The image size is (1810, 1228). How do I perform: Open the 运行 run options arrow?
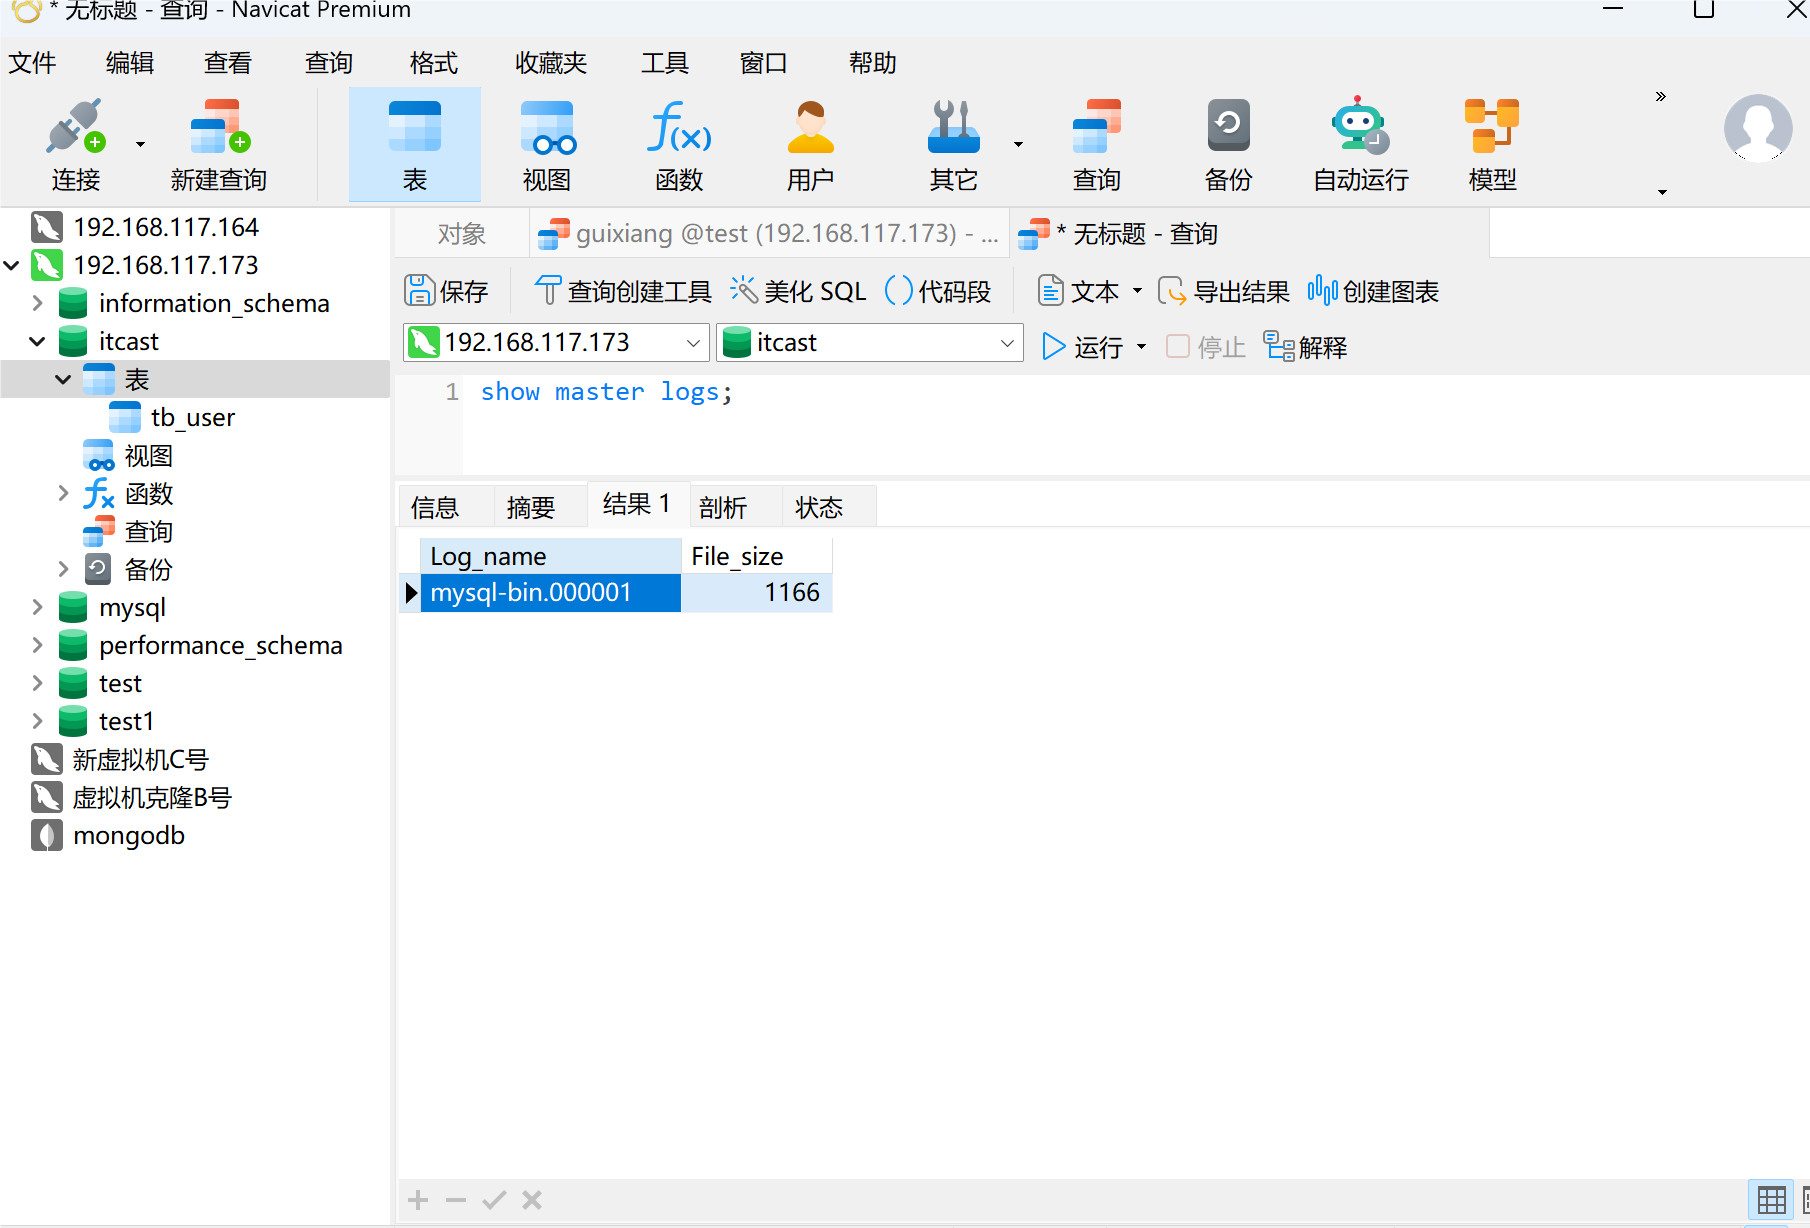(x=1141, y=347)
